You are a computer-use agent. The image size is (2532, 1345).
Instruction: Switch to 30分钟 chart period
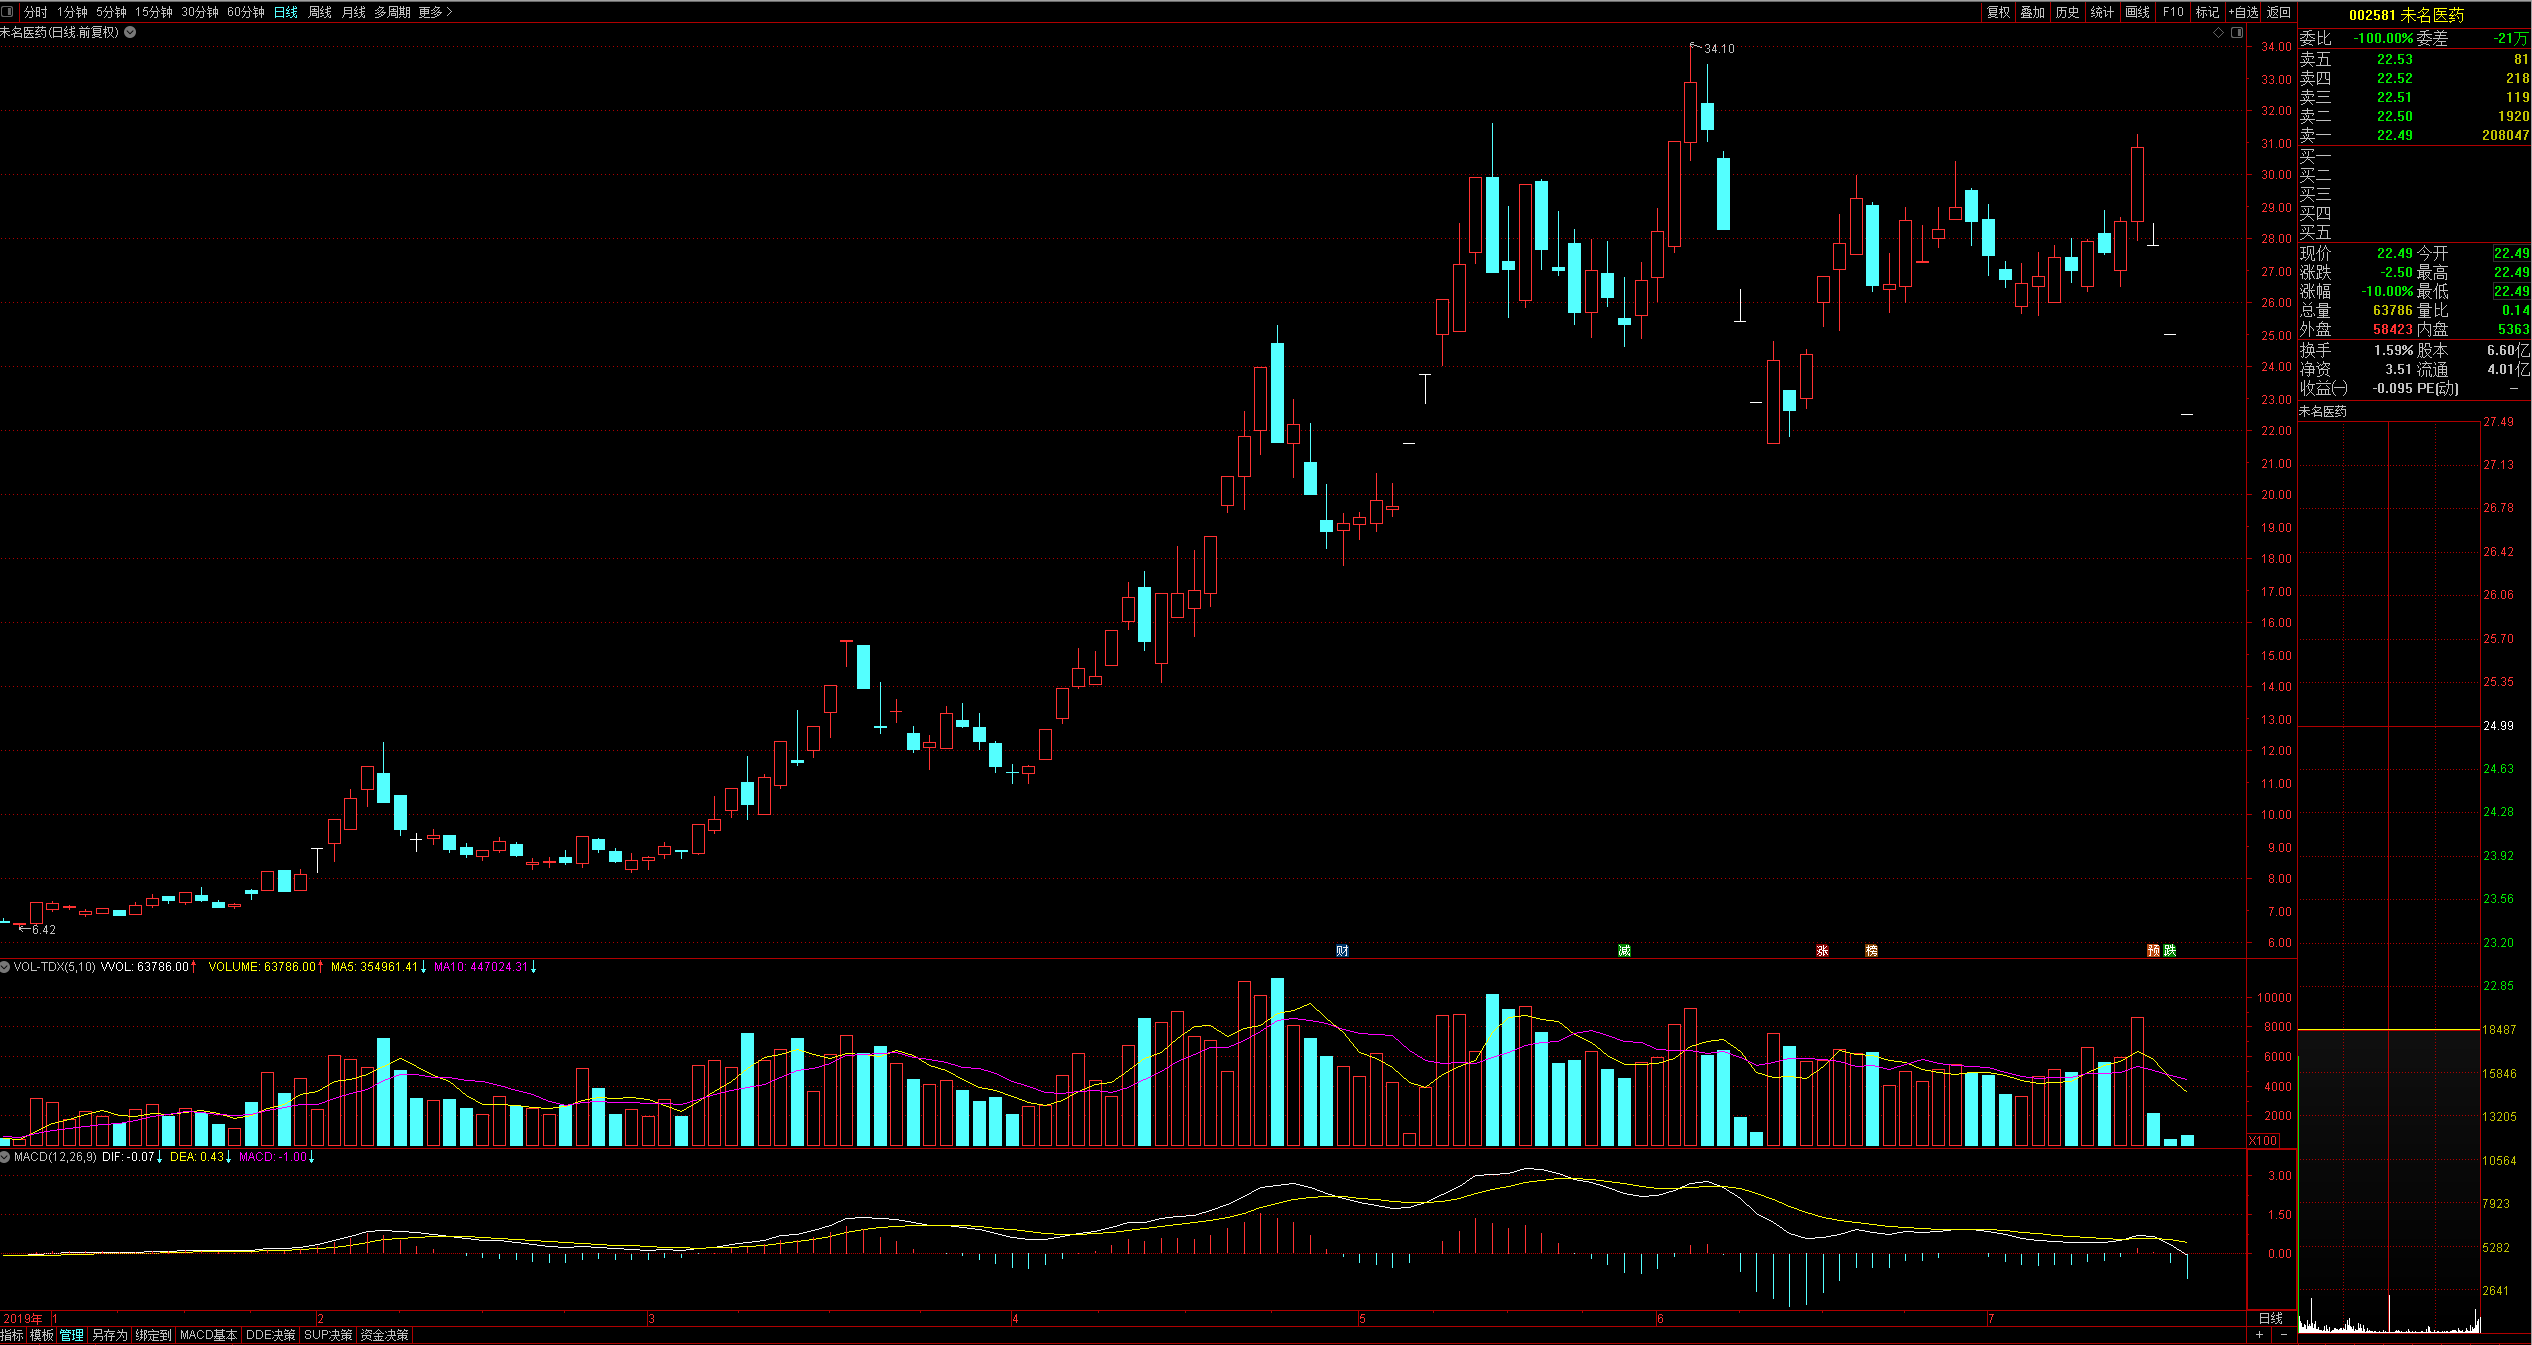click(200, 12)
